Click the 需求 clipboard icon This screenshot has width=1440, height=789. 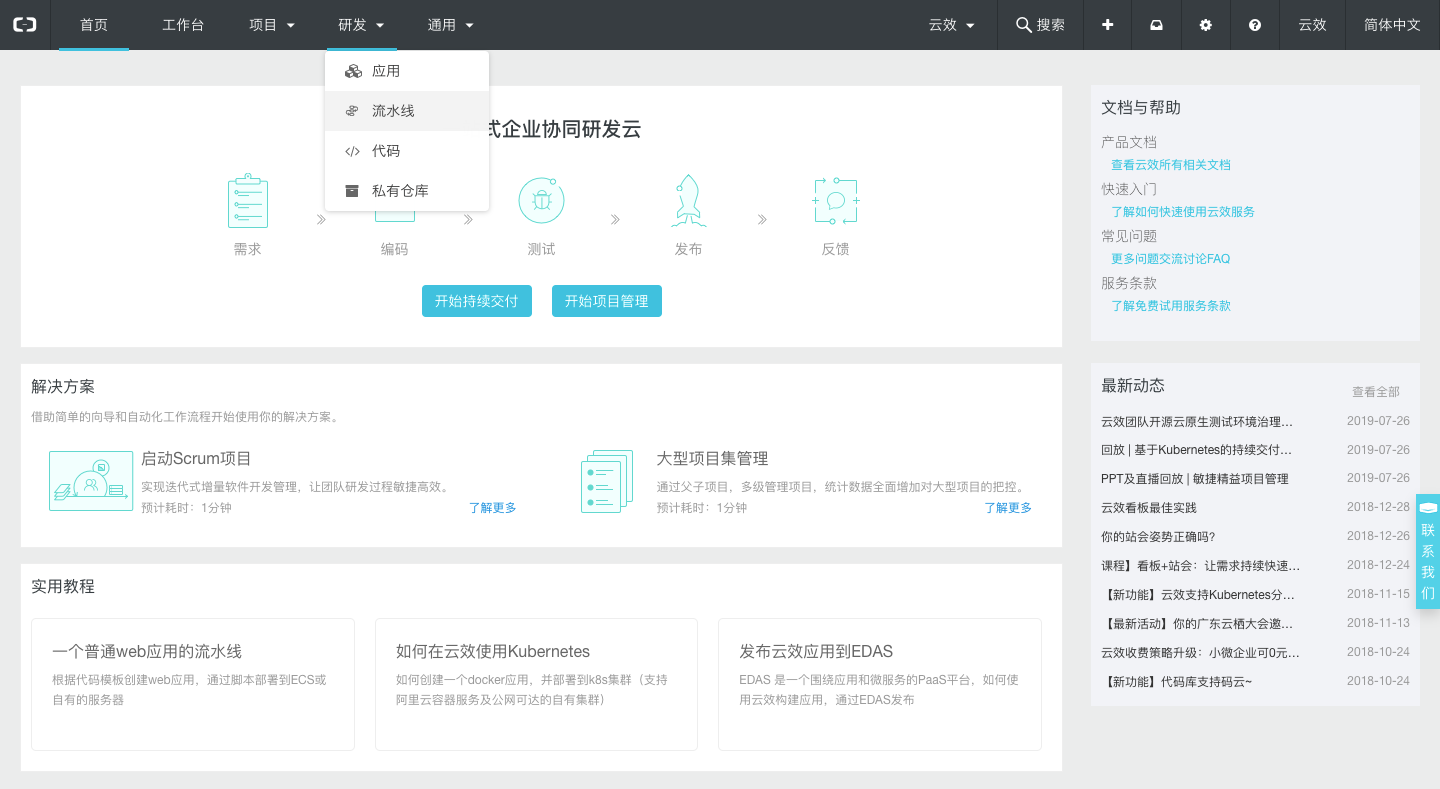(x=247, y=201)
